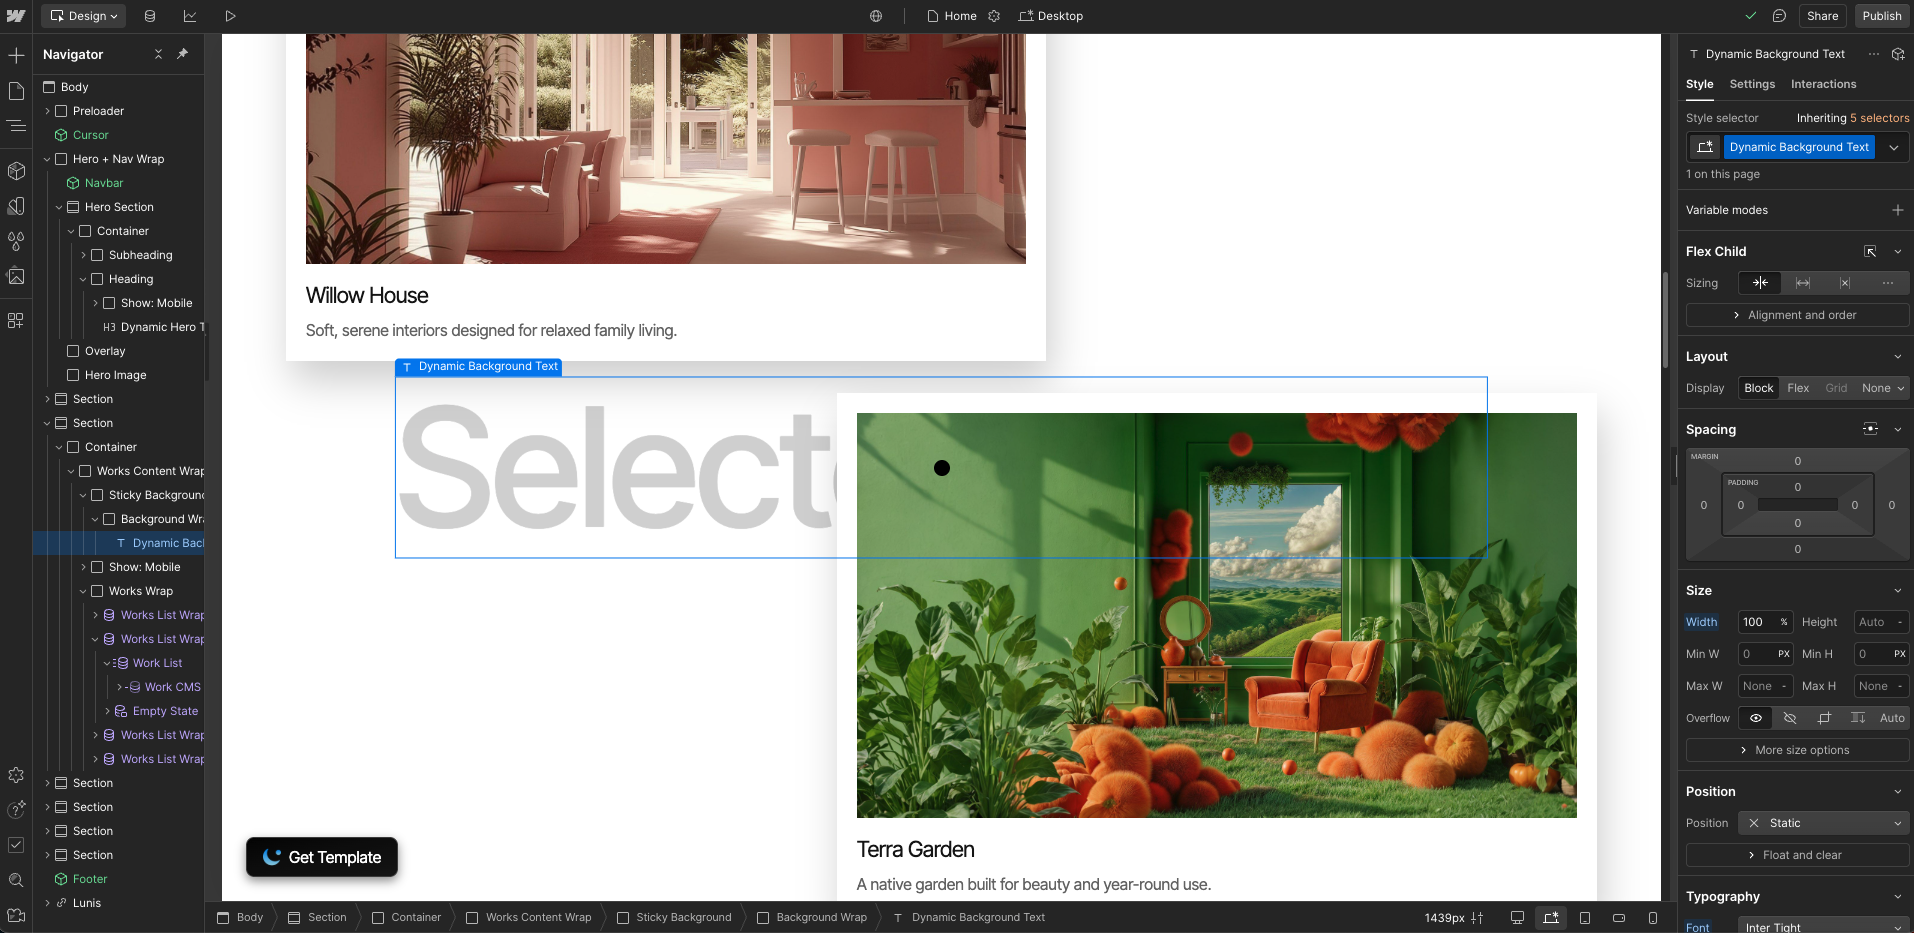This screenshot has width=1914, height=933.
Task: Expand the Preloader tree item
Action: (47, 111)
